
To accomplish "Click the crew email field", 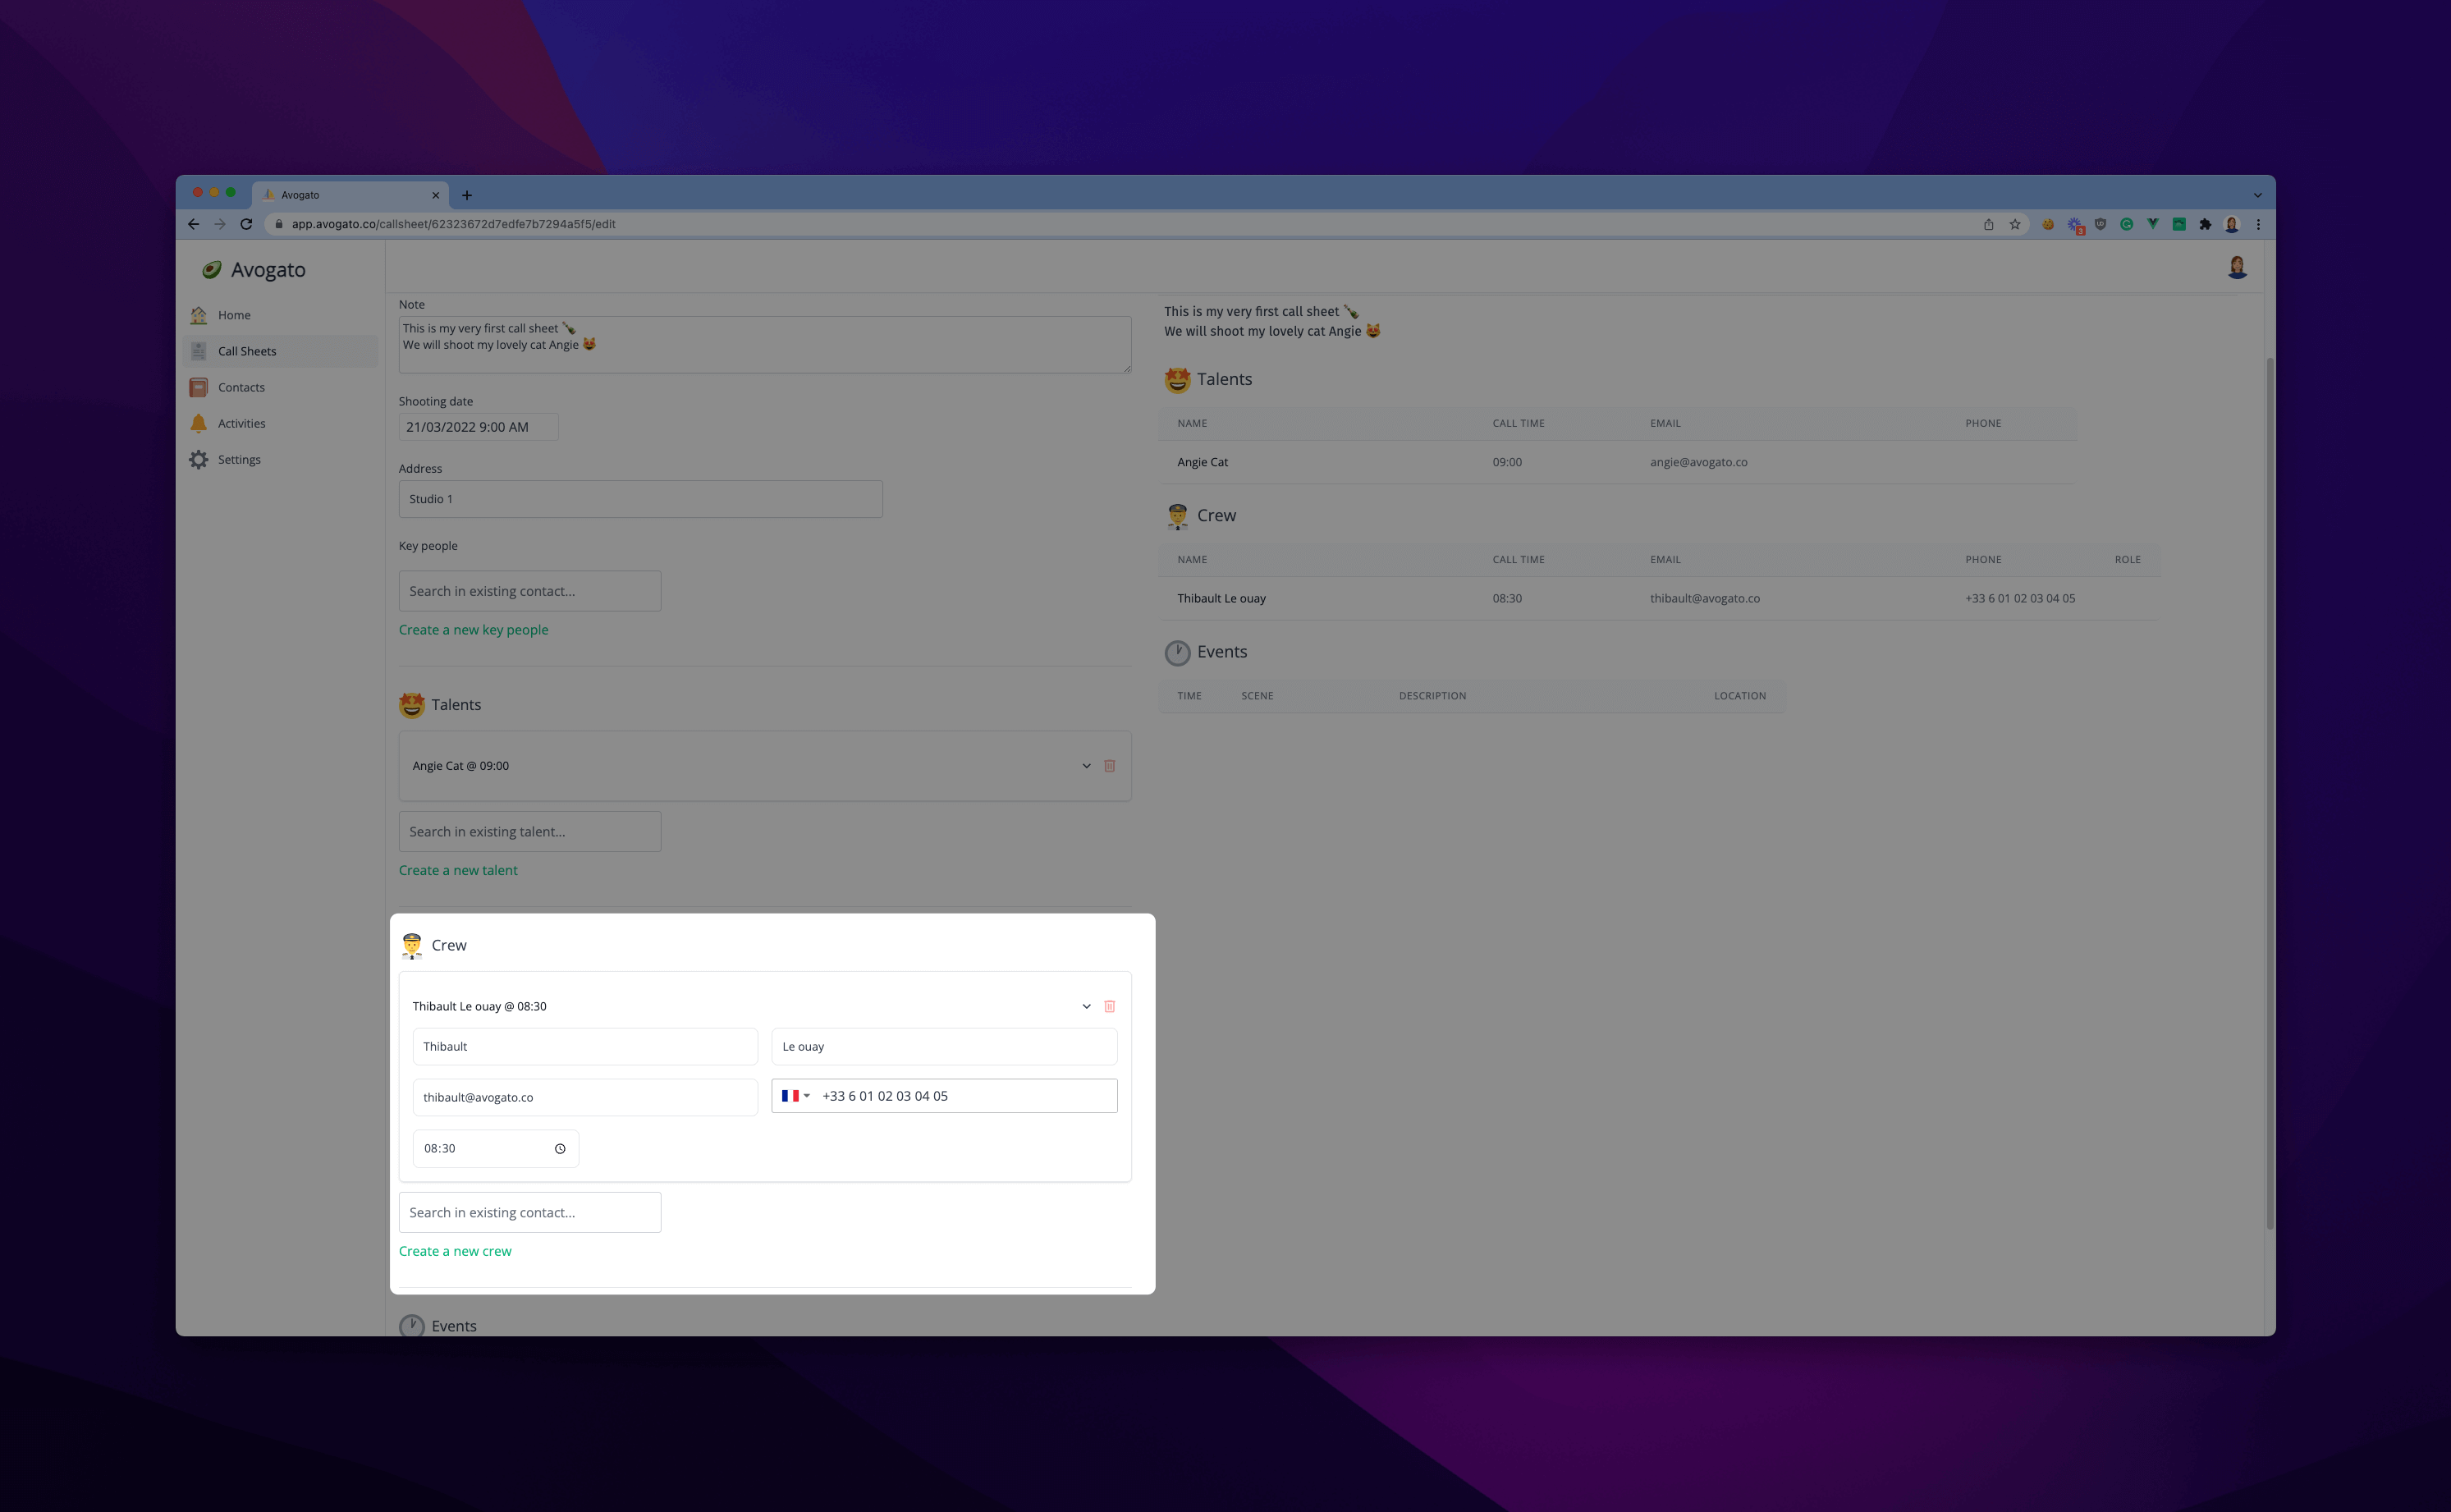I will pos(585,1097).
